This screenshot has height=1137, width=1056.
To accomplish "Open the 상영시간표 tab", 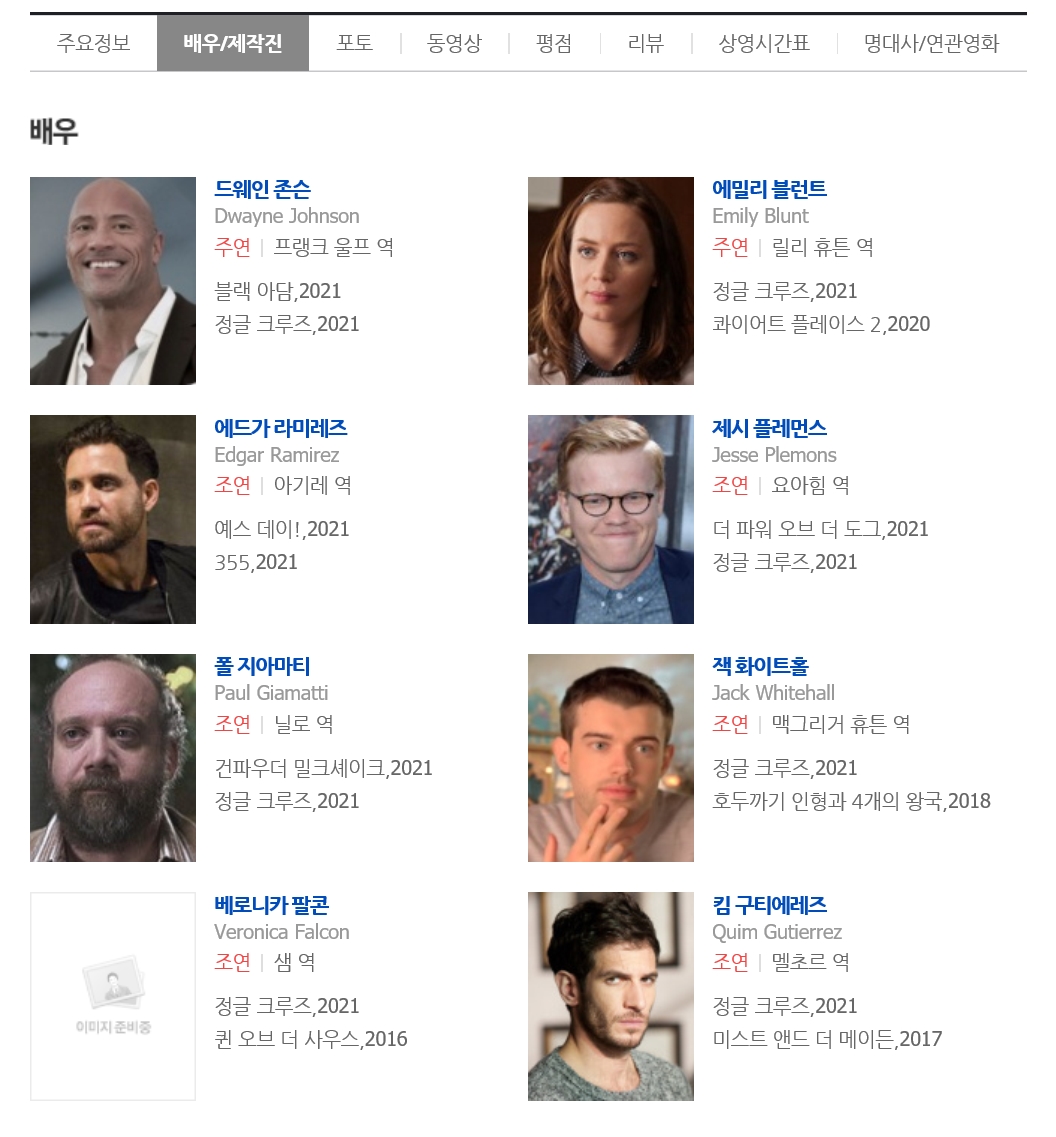I will [x=764, y=43].
